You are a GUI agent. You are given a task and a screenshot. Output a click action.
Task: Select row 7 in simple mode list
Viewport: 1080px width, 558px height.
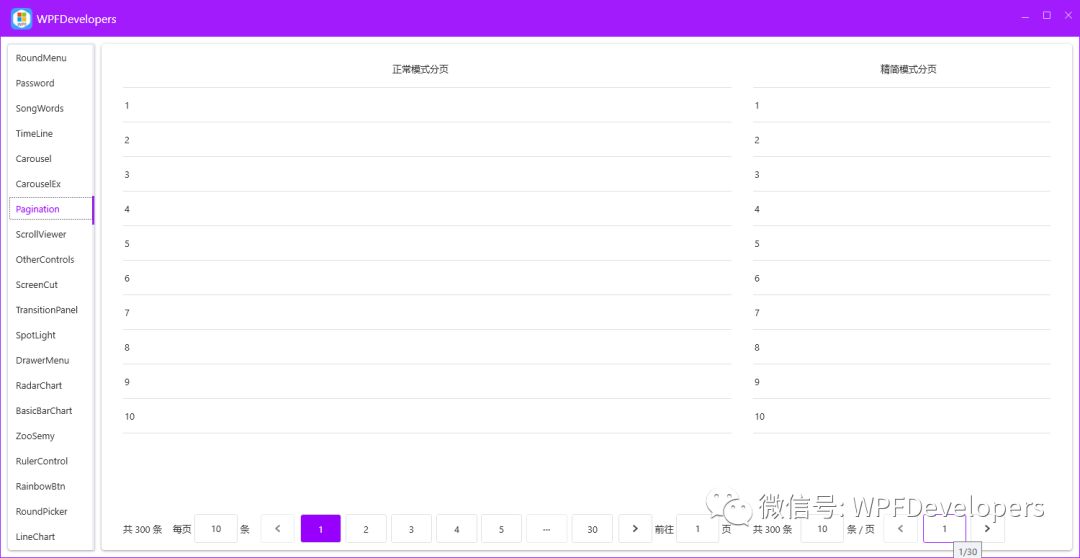tap(901, 313)
